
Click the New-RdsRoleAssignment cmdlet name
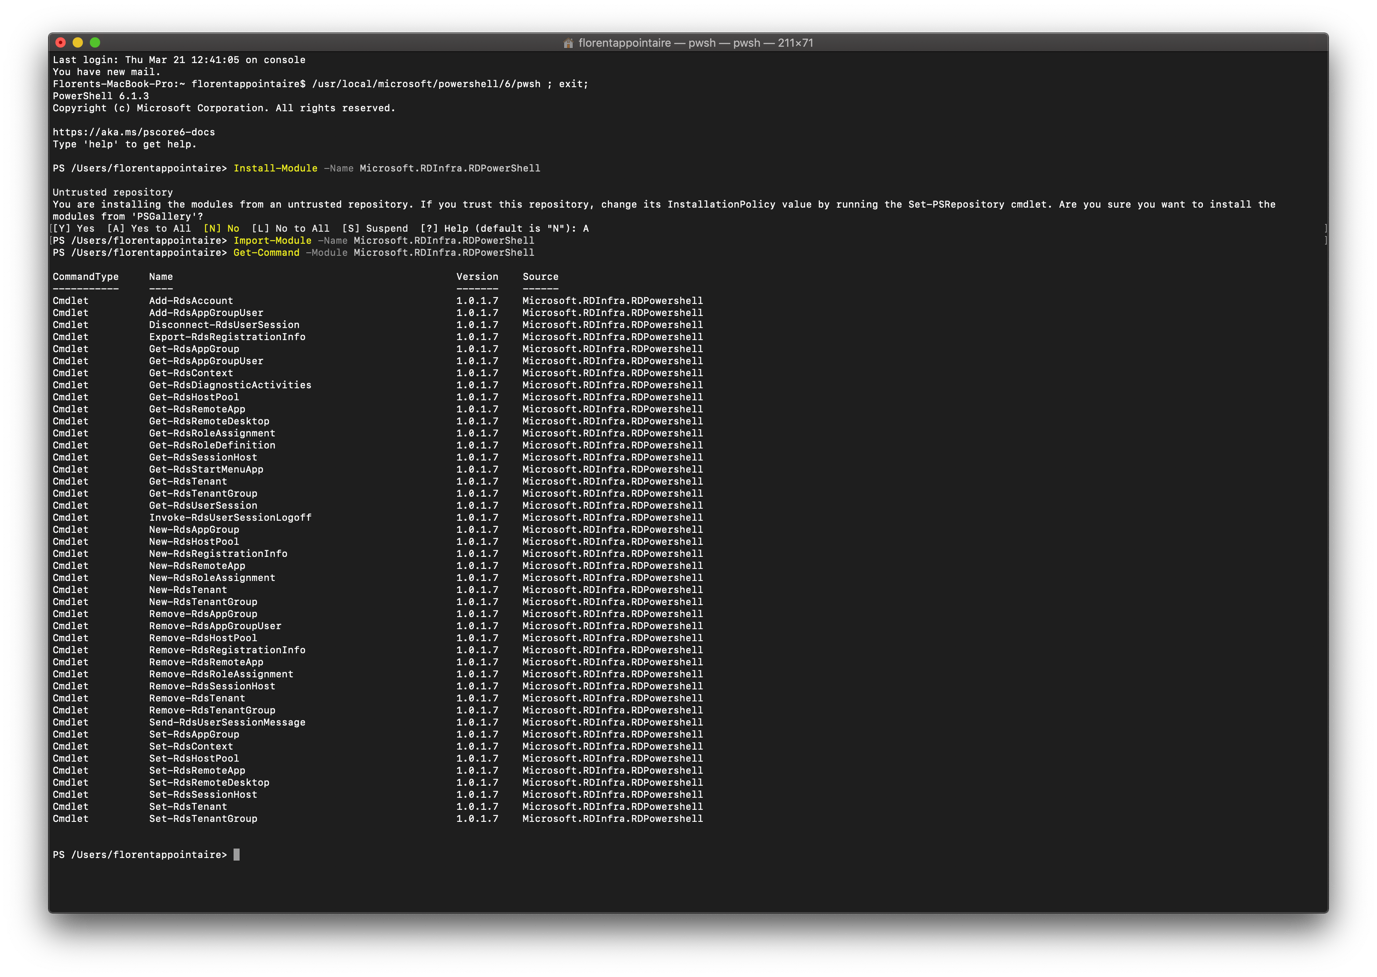[212, 577]
